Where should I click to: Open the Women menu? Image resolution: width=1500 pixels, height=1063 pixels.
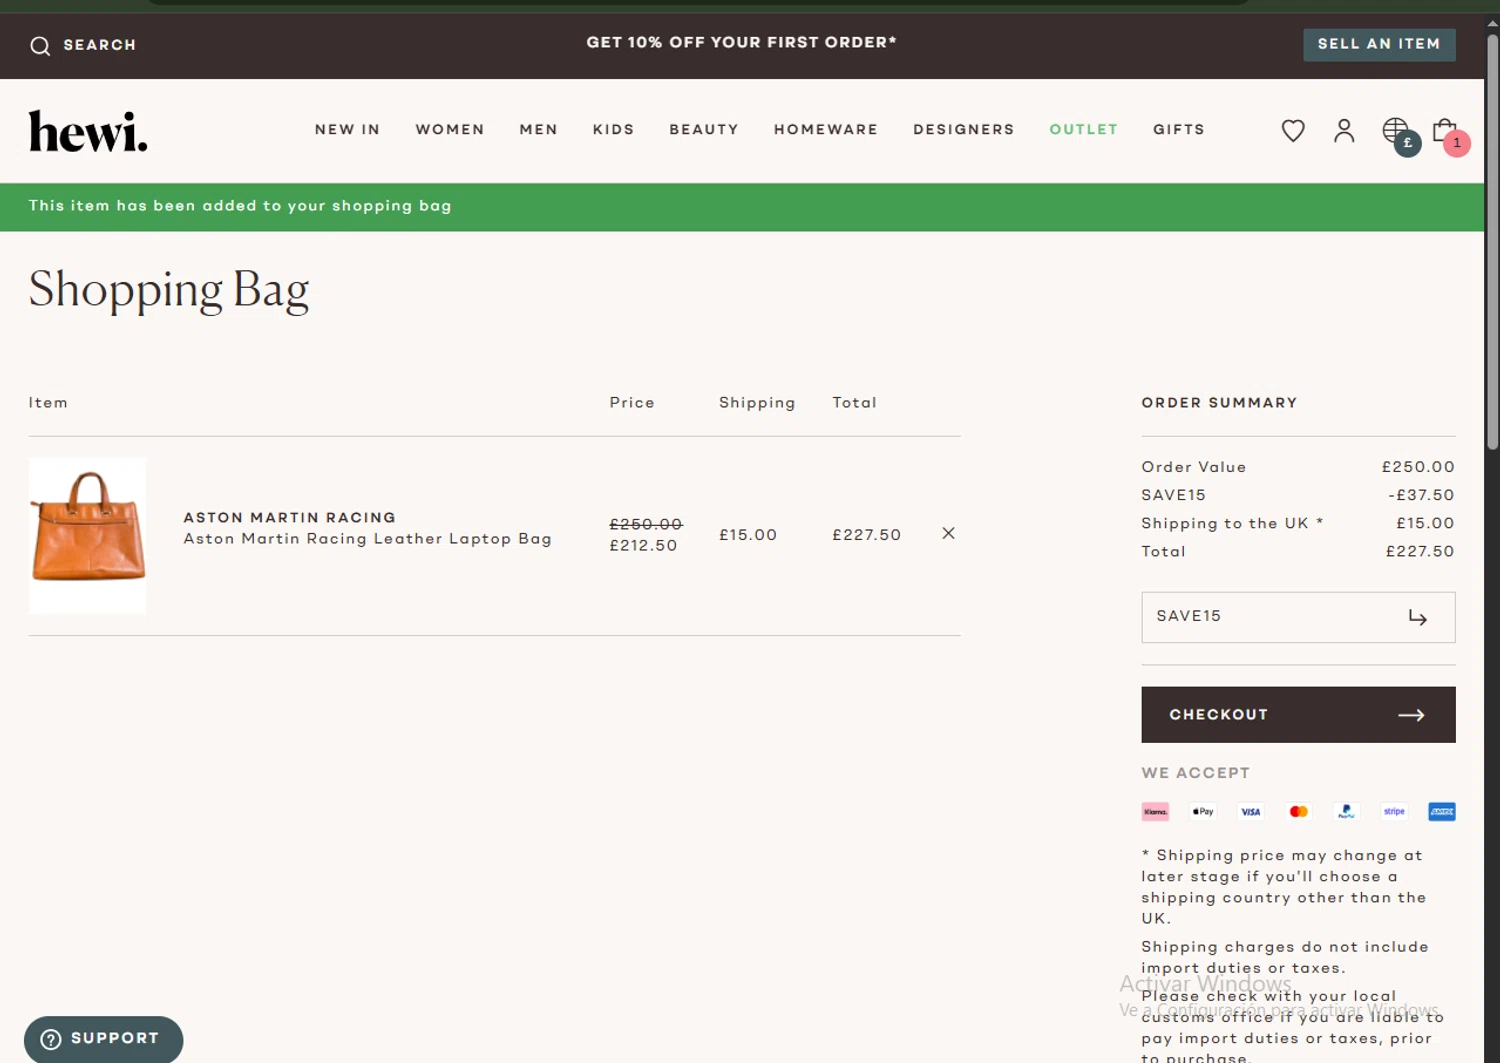point(450,130)
